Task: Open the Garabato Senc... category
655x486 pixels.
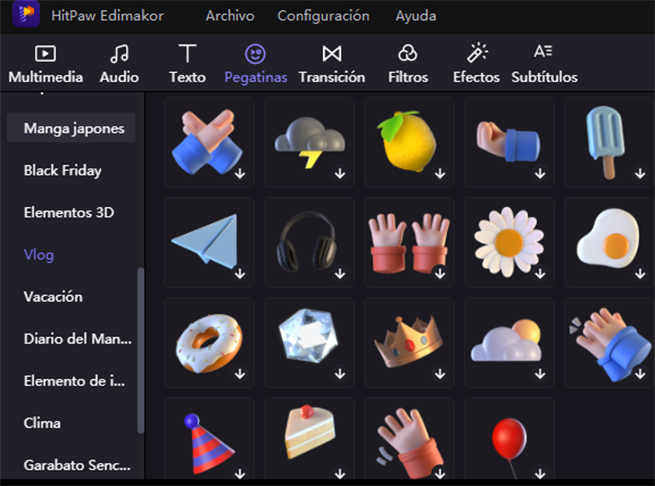Action: click(77, 465)
